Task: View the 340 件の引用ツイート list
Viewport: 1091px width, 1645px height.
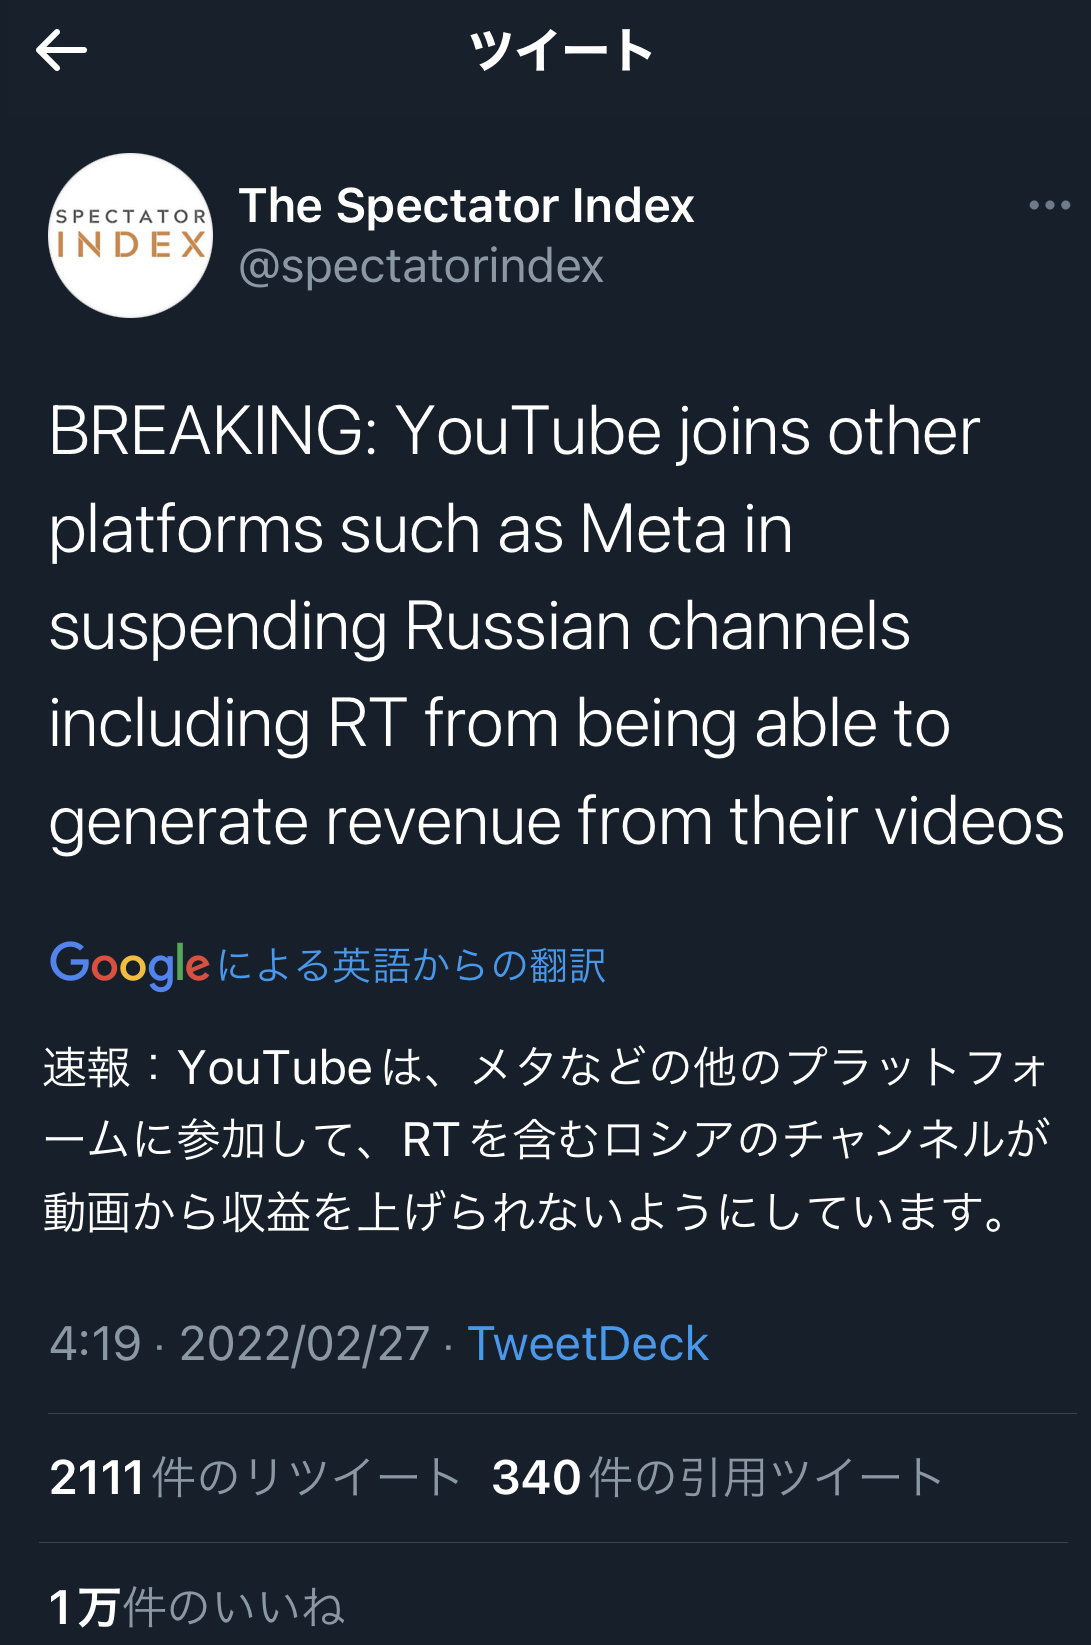Action: pos(717,1477)
